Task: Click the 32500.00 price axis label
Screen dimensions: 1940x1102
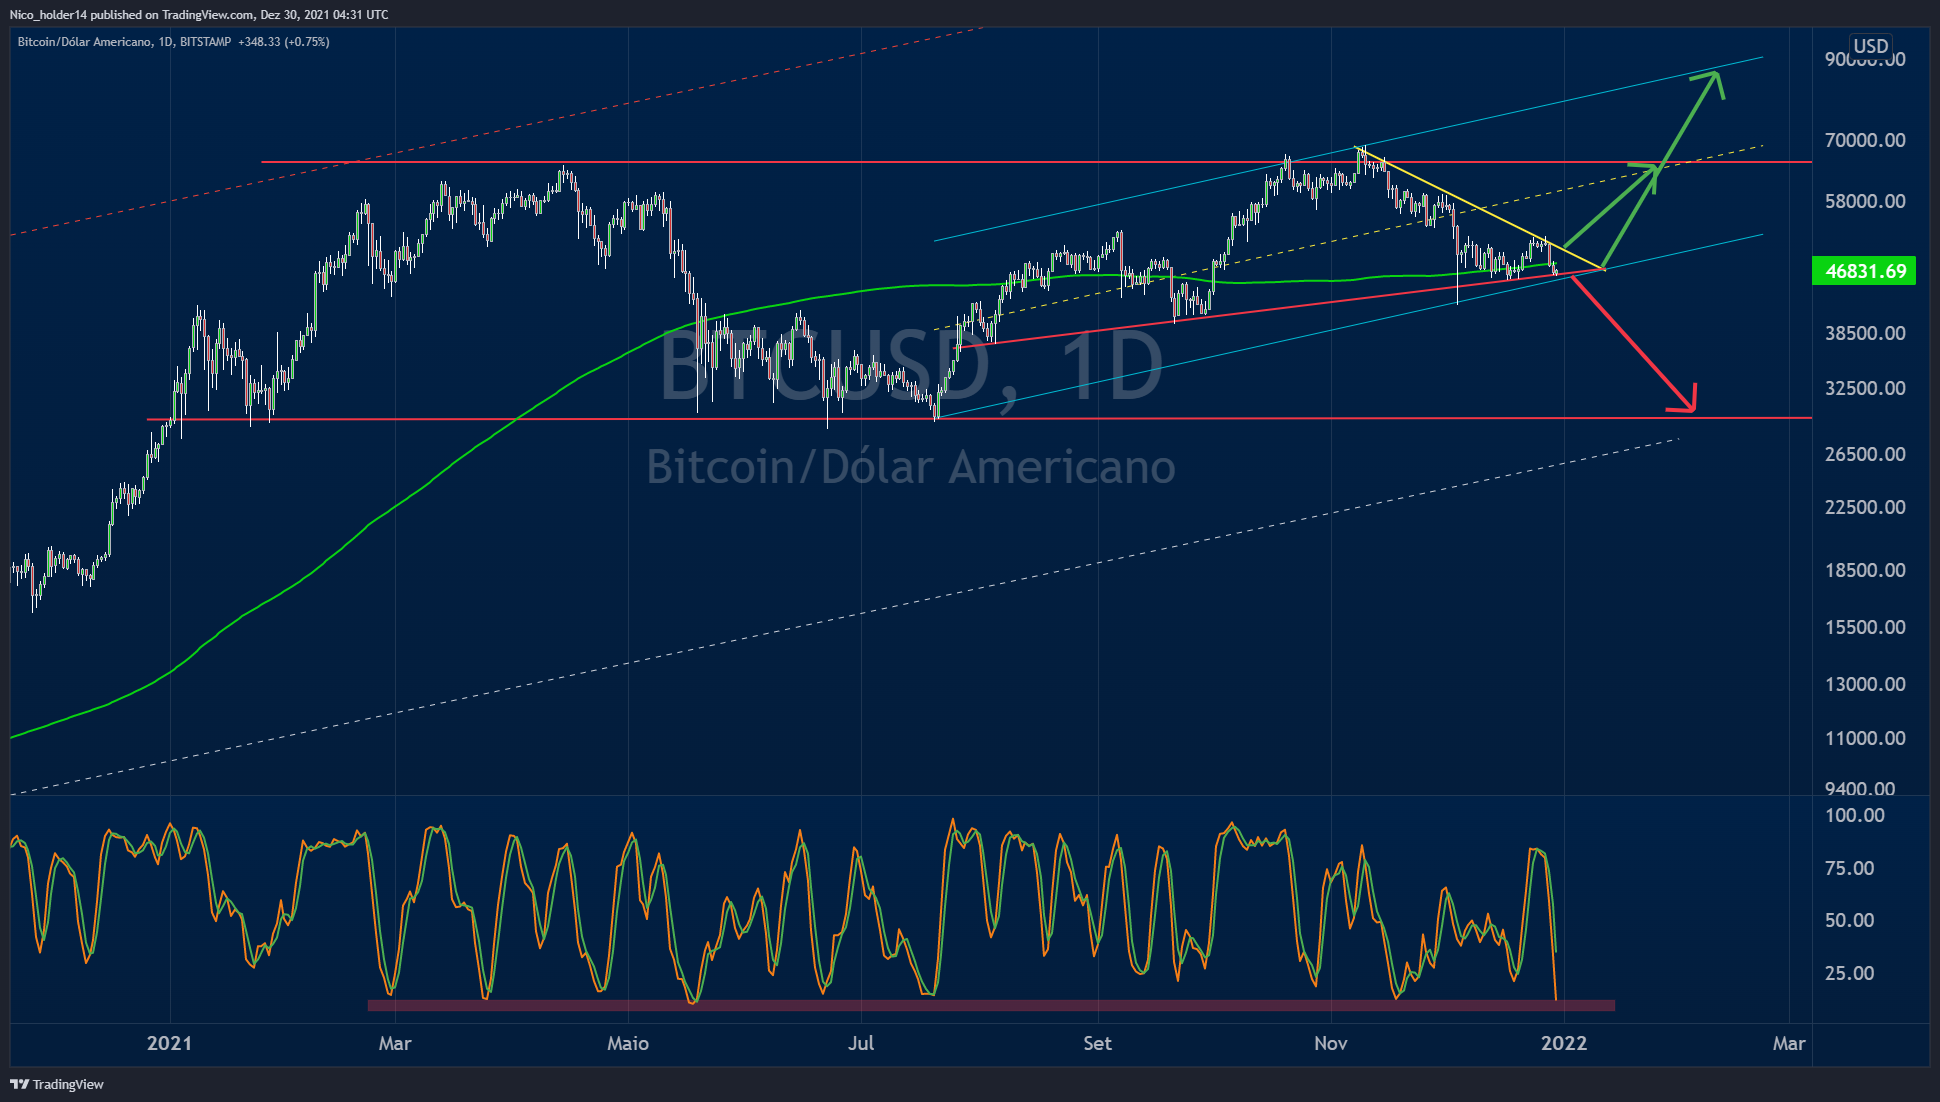Action: (x=1865, y=388)
